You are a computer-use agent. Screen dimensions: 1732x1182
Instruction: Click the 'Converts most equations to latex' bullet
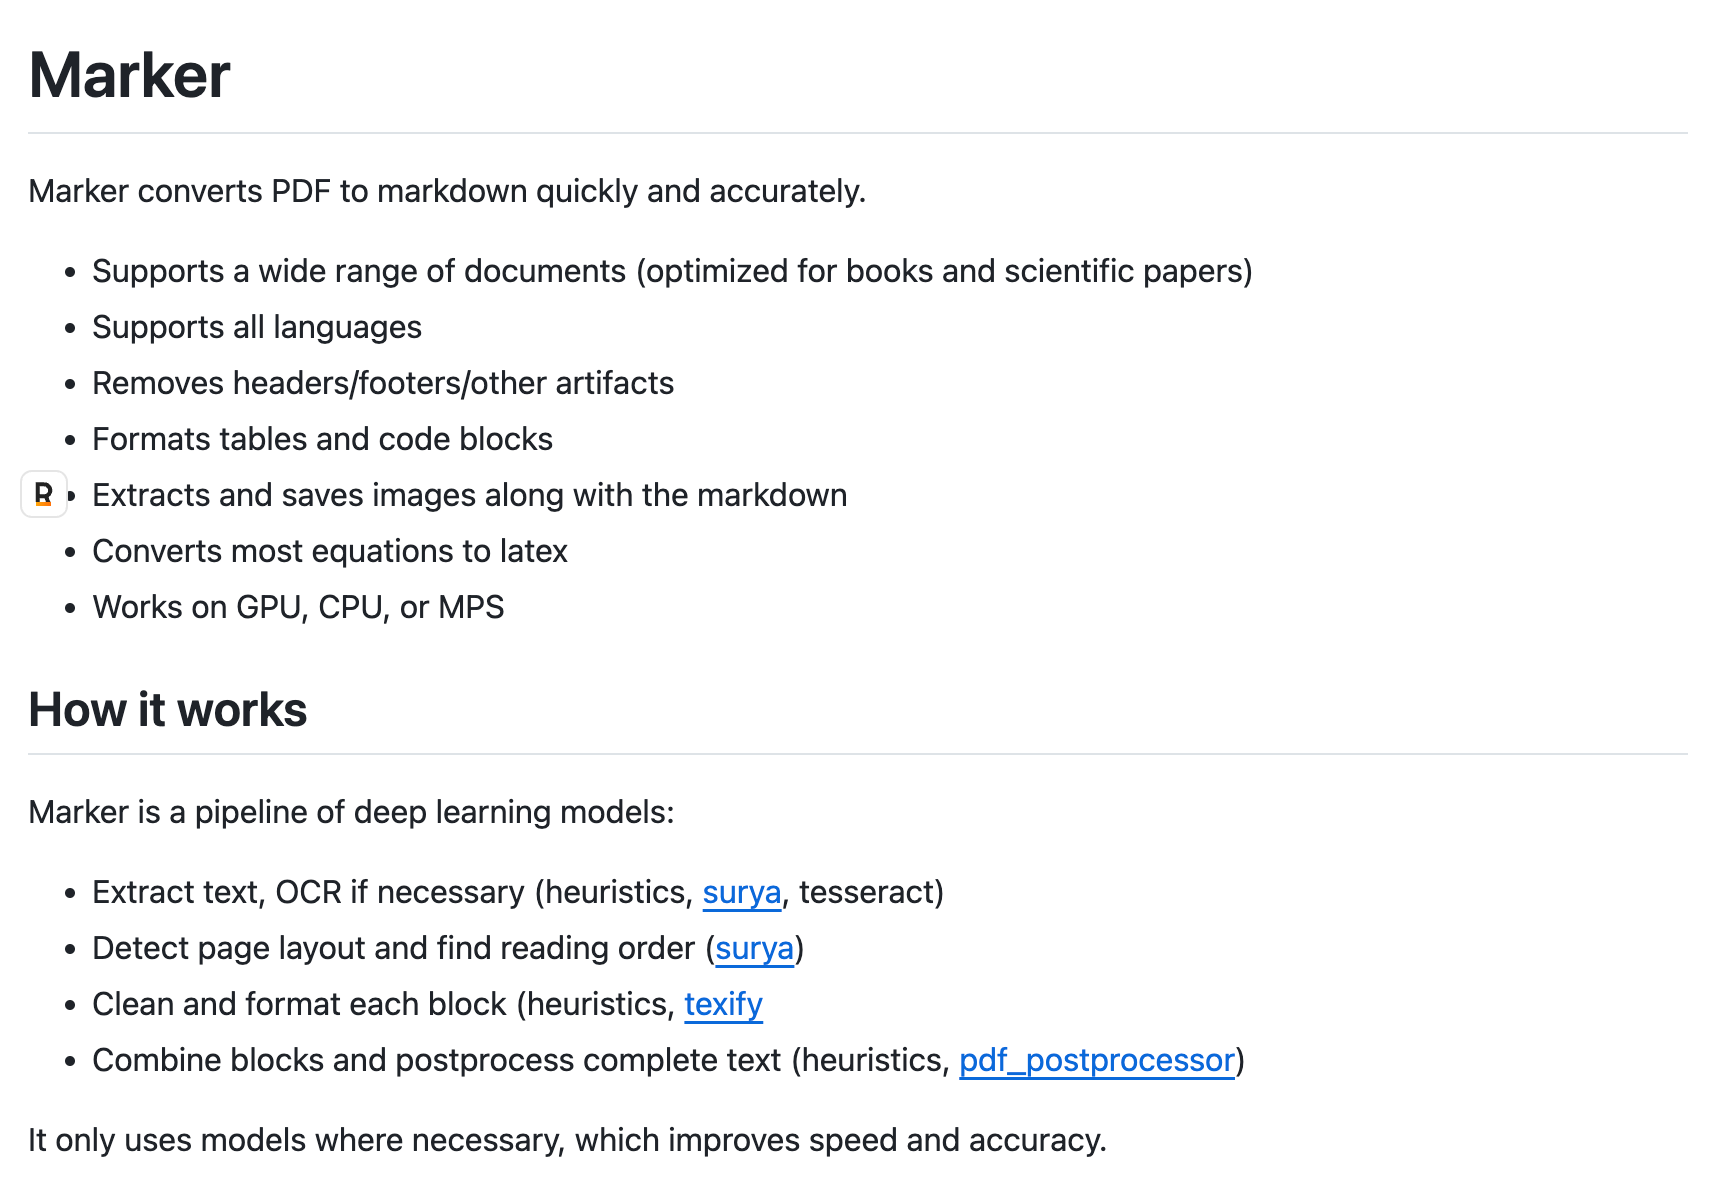[x=330, y=551]
